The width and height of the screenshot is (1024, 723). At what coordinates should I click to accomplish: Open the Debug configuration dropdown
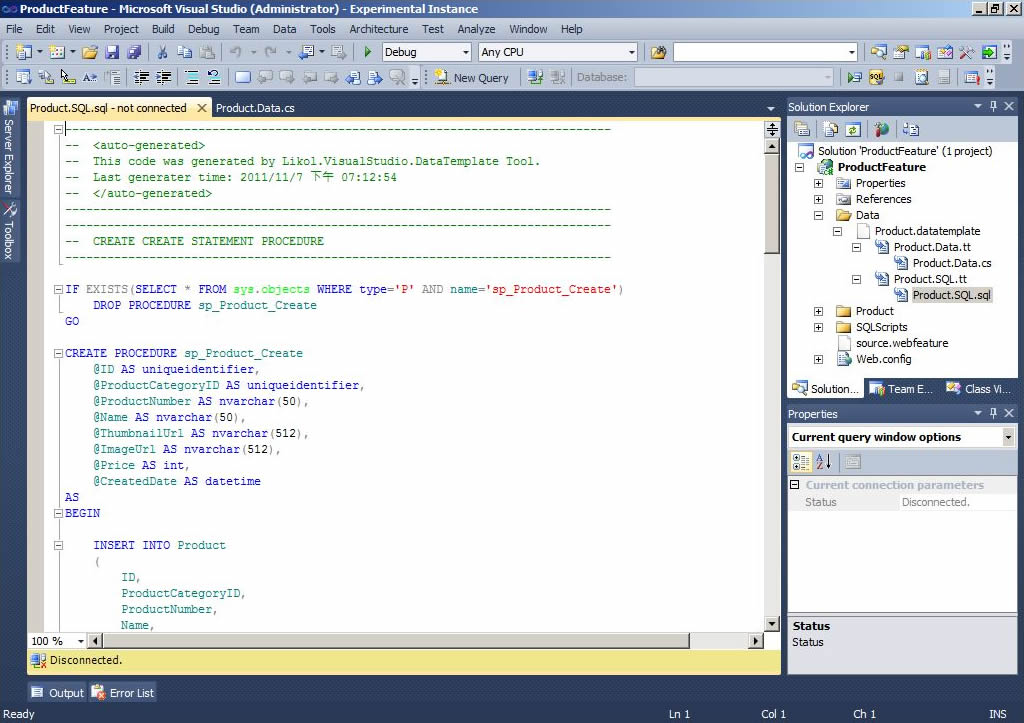[466, 52]
